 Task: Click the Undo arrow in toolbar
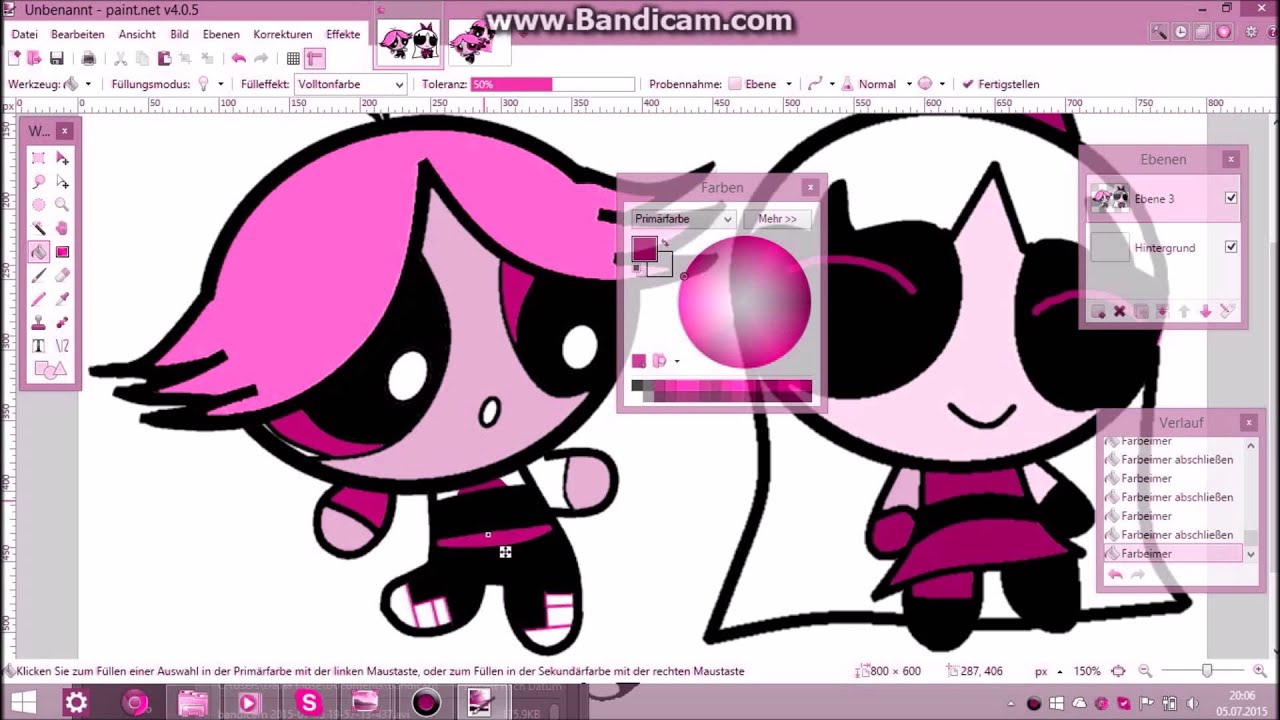(x=238, y=58)
